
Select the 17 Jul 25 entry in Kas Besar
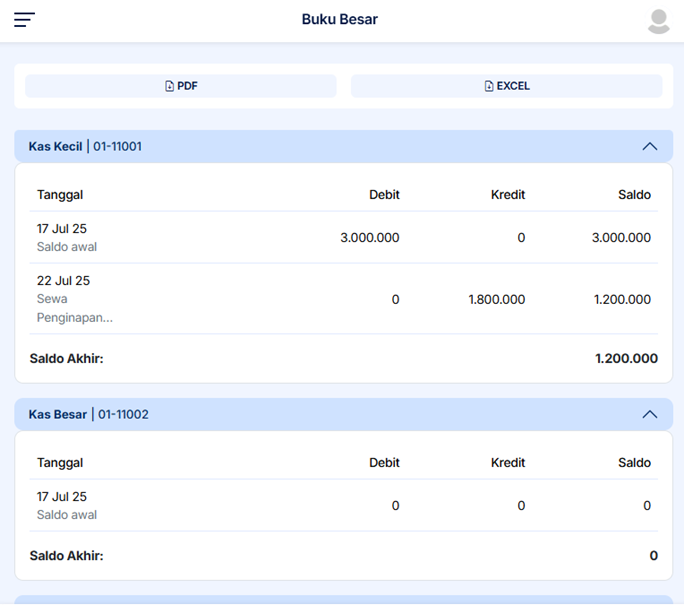click(x=62, y=497)
